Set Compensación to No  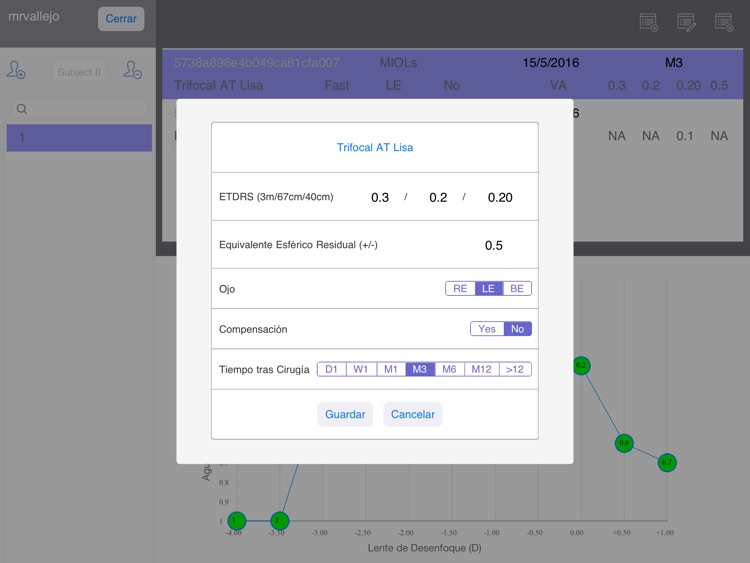point(518,329)
